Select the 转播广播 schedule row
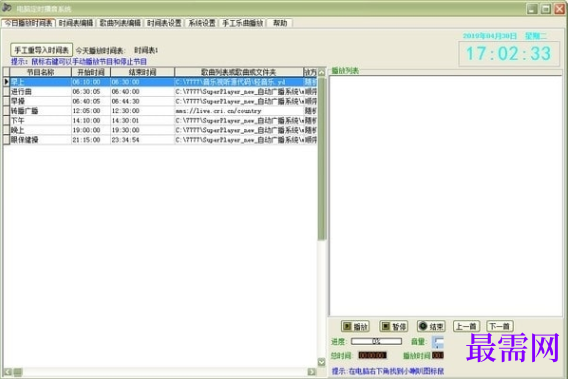 [160, 111]
